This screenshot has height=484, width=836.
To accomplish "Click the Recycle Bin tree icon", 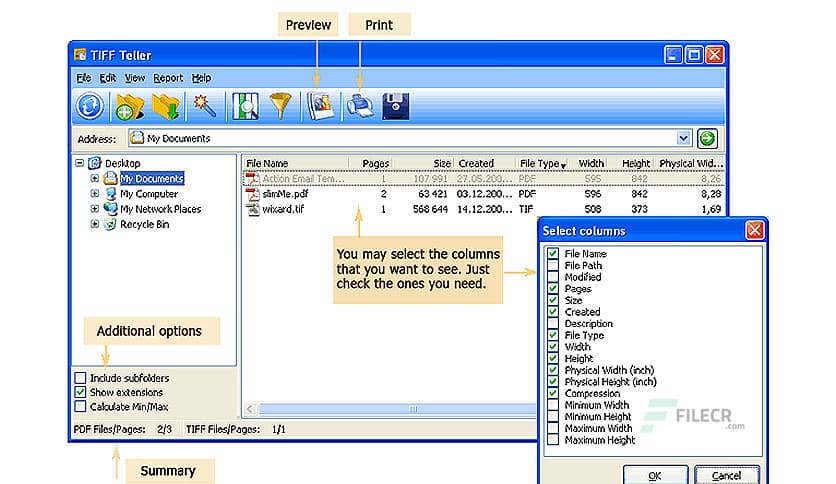I will pos(110,224).
